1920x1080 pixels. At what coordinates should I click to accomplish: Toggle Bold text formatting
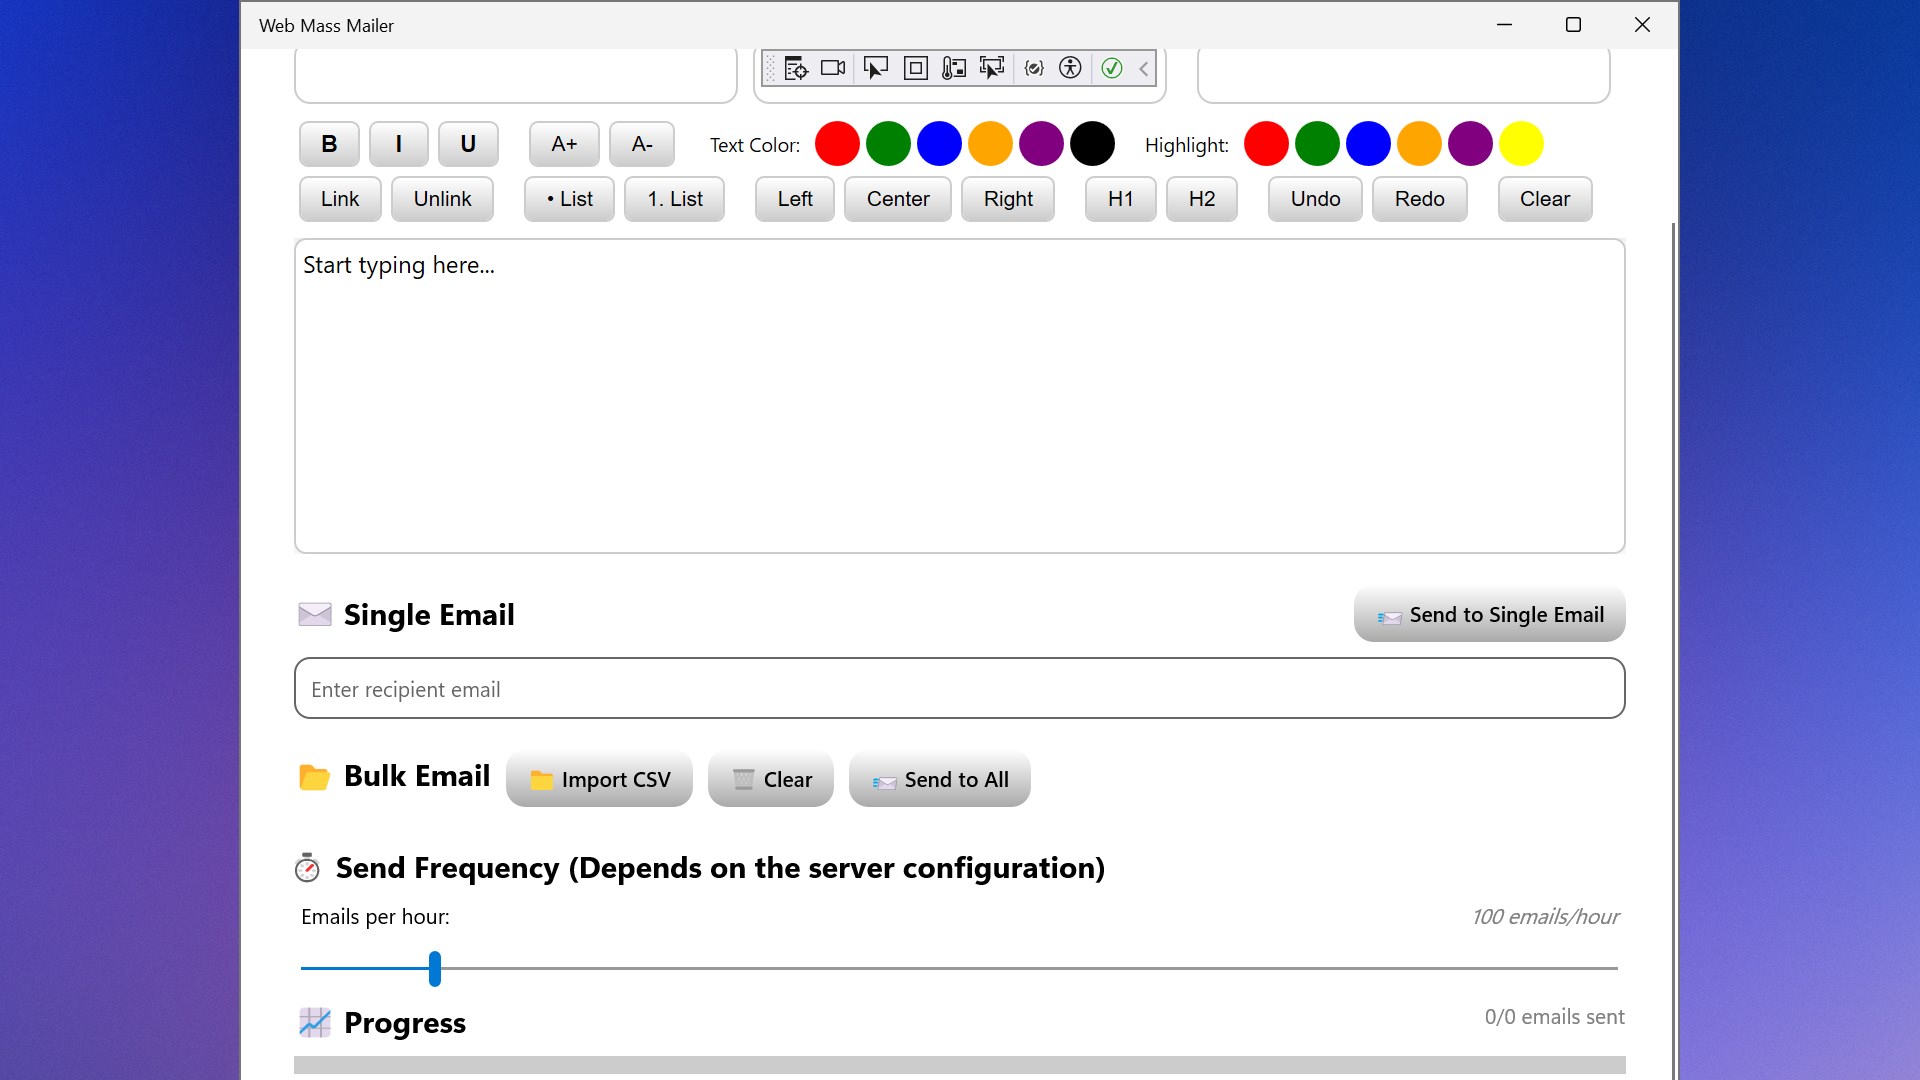329,144
